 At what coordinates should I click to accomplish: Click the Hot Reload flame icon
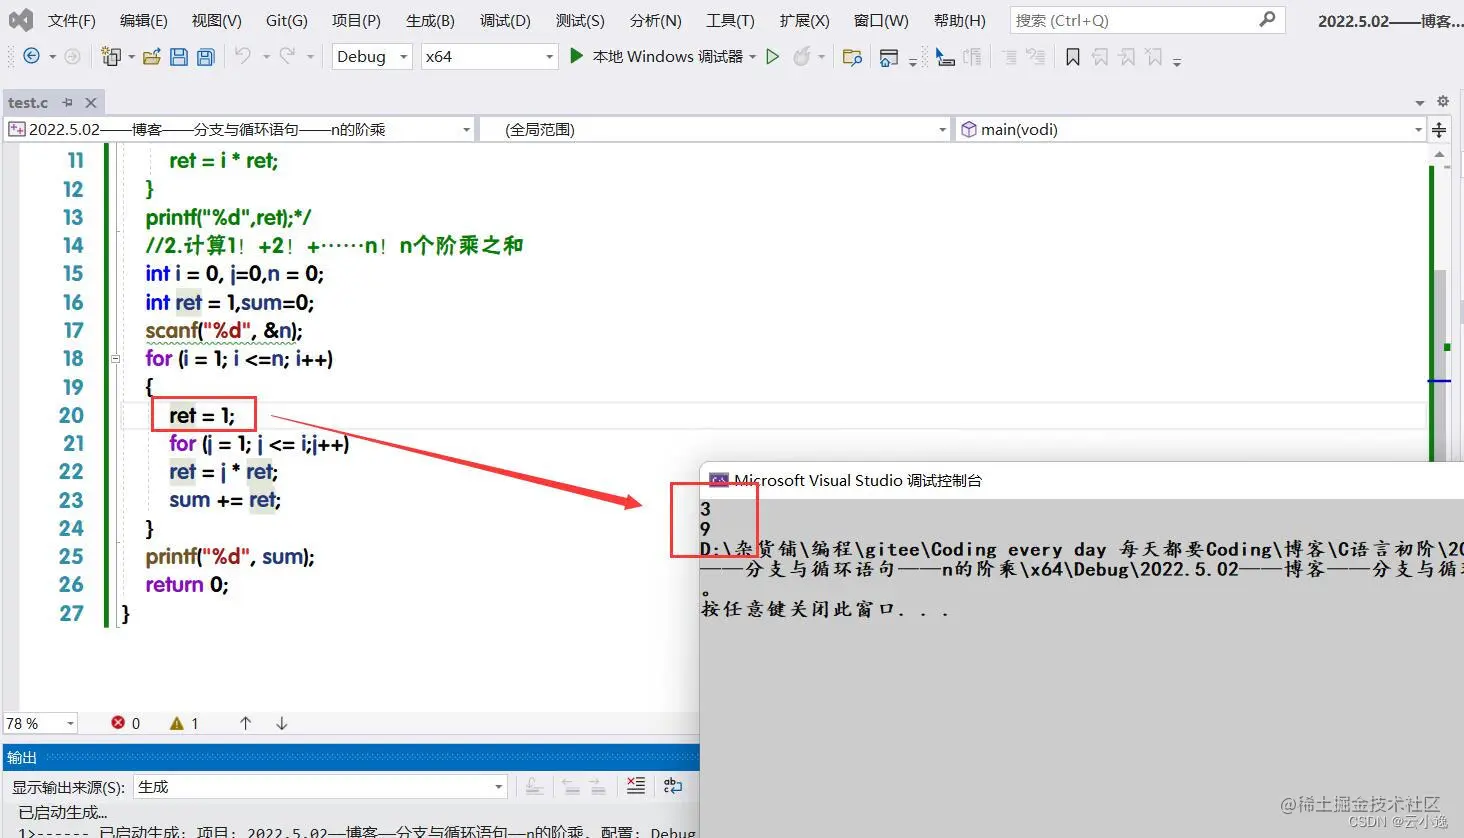(801, 57)
